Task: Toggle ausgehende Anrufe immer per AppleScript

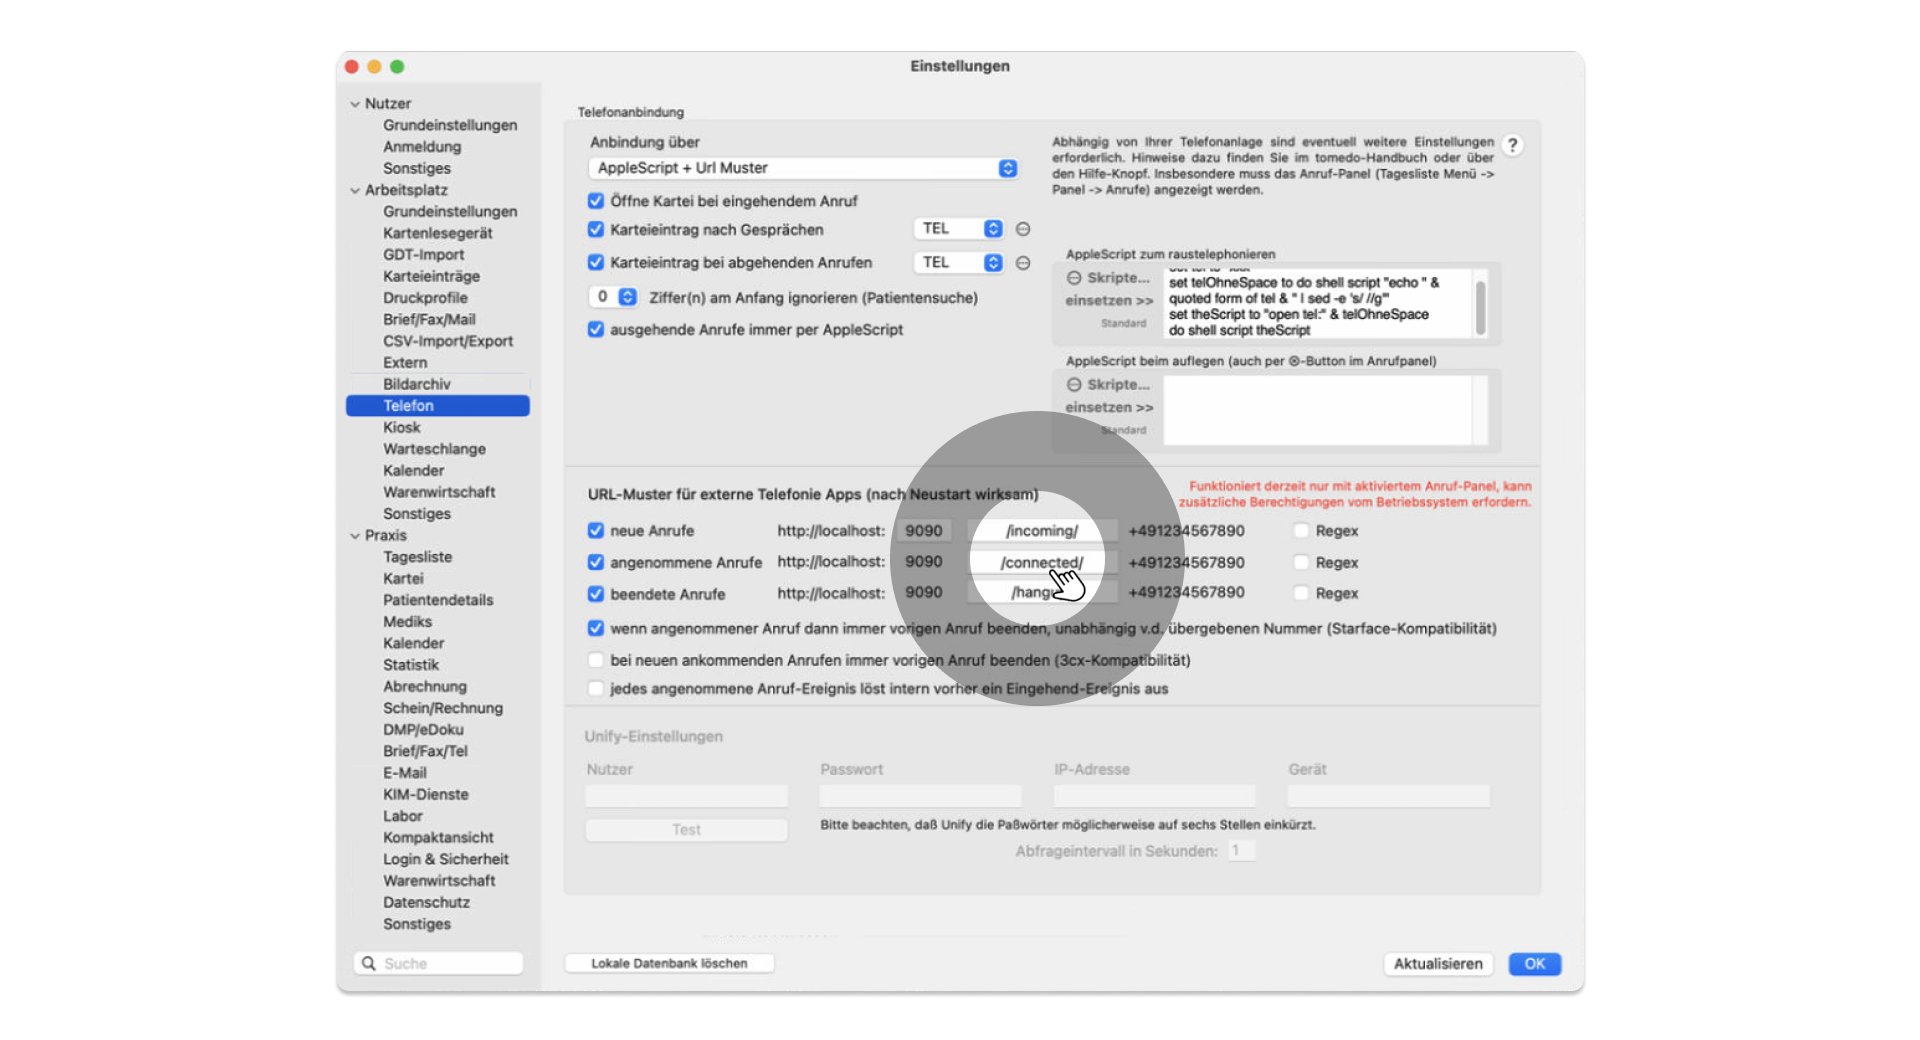Action: [x=596, y=330]
